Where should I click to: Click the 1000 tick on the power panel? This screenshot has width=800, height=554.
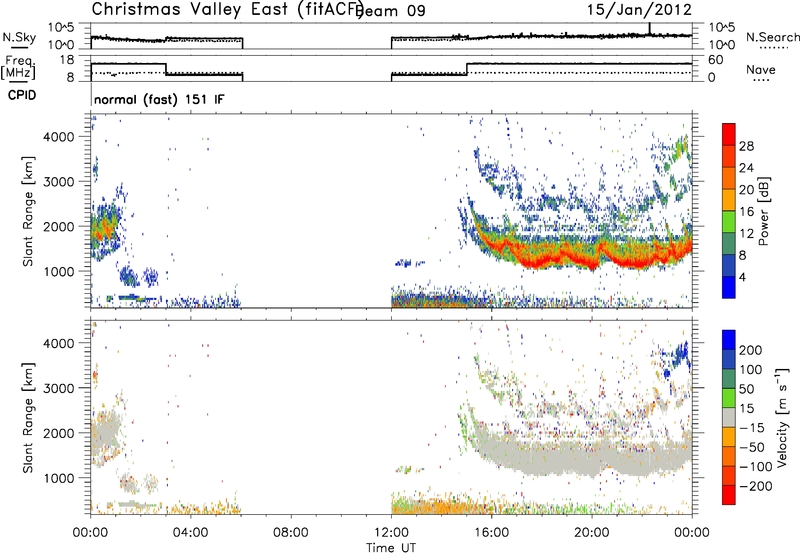click(59, 271)
